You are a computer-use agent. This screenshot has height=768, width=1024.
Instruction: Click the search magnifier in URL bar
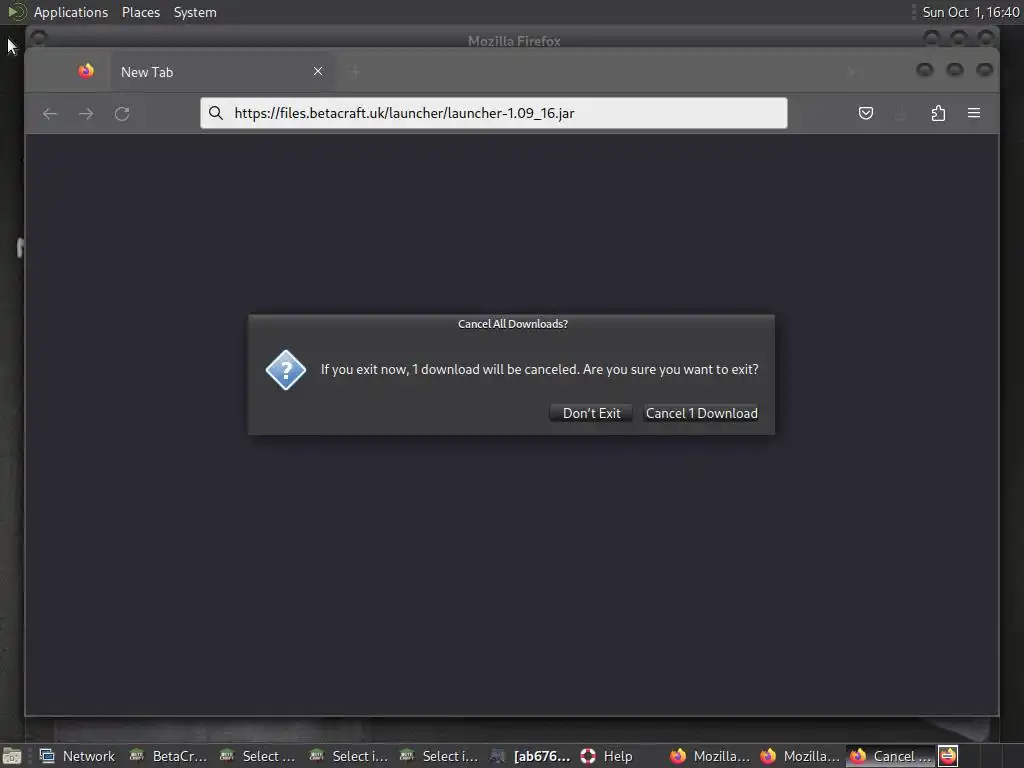tap(216, 113)
